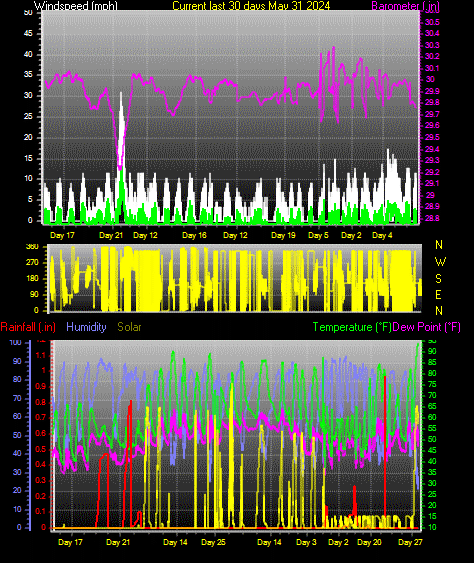The image size is (474, 563).
Task: Click the 5 value on windspeed axis
Action: click(30, 200)
